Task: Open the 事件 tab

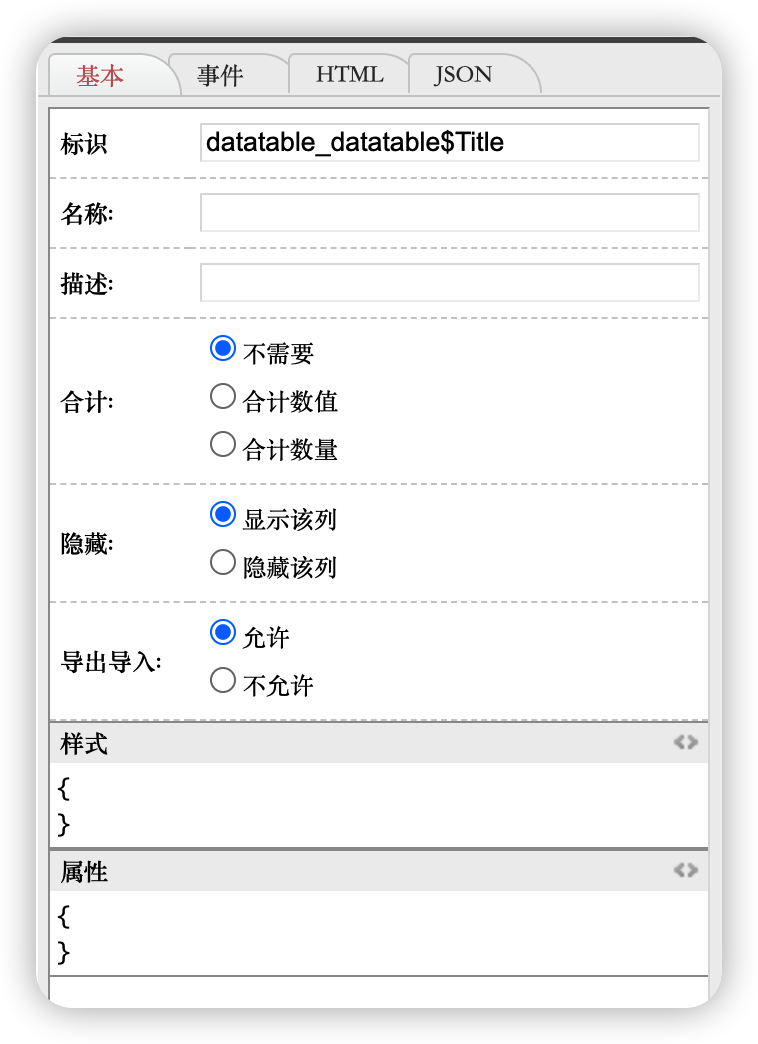Action: pos(220,75)
